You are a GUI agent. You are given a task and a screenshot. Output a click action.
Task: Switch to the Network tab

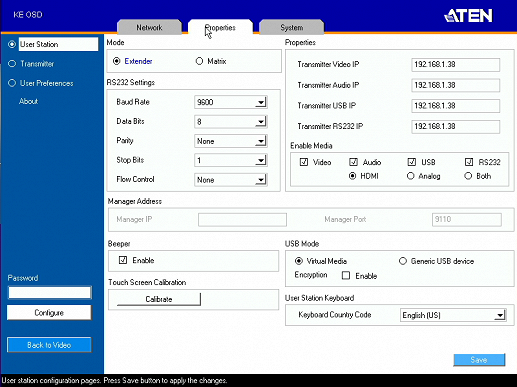pyautogui.click(x=149, y=27)
